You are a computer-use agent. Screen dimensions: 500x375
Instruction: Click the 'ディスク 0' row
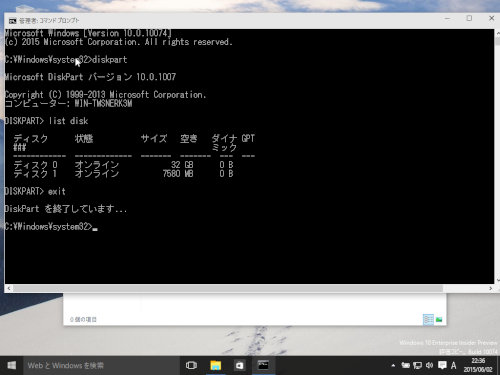tap(123, 165)
